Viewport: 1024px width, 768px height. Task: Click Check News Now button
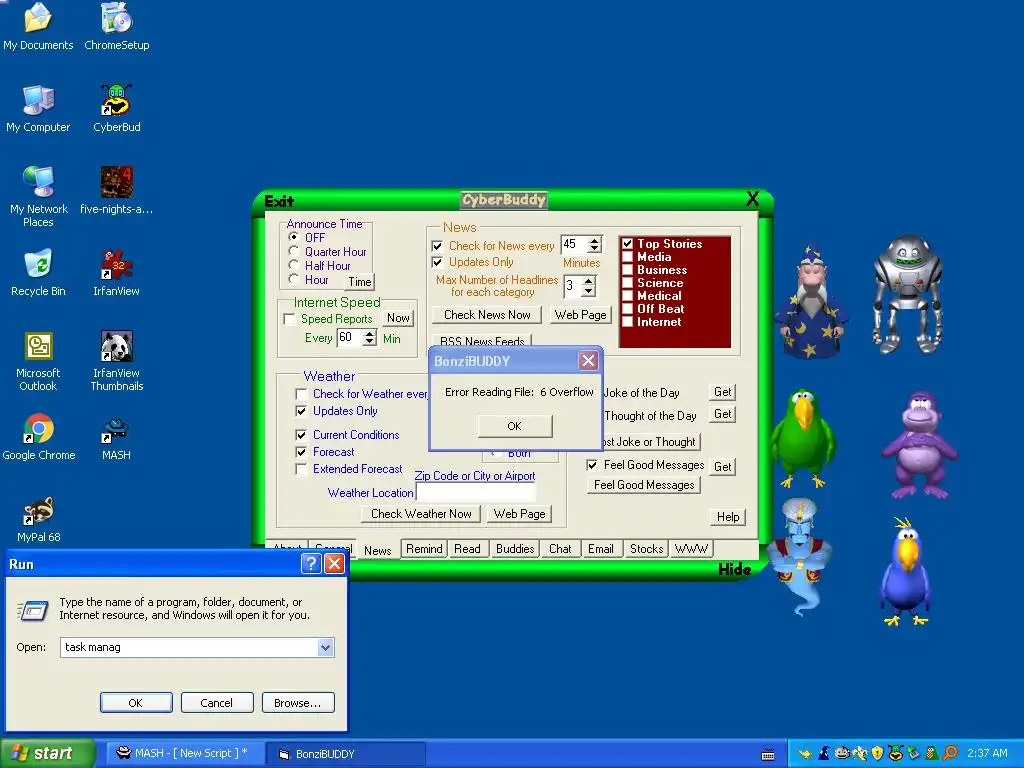point(487,315)
